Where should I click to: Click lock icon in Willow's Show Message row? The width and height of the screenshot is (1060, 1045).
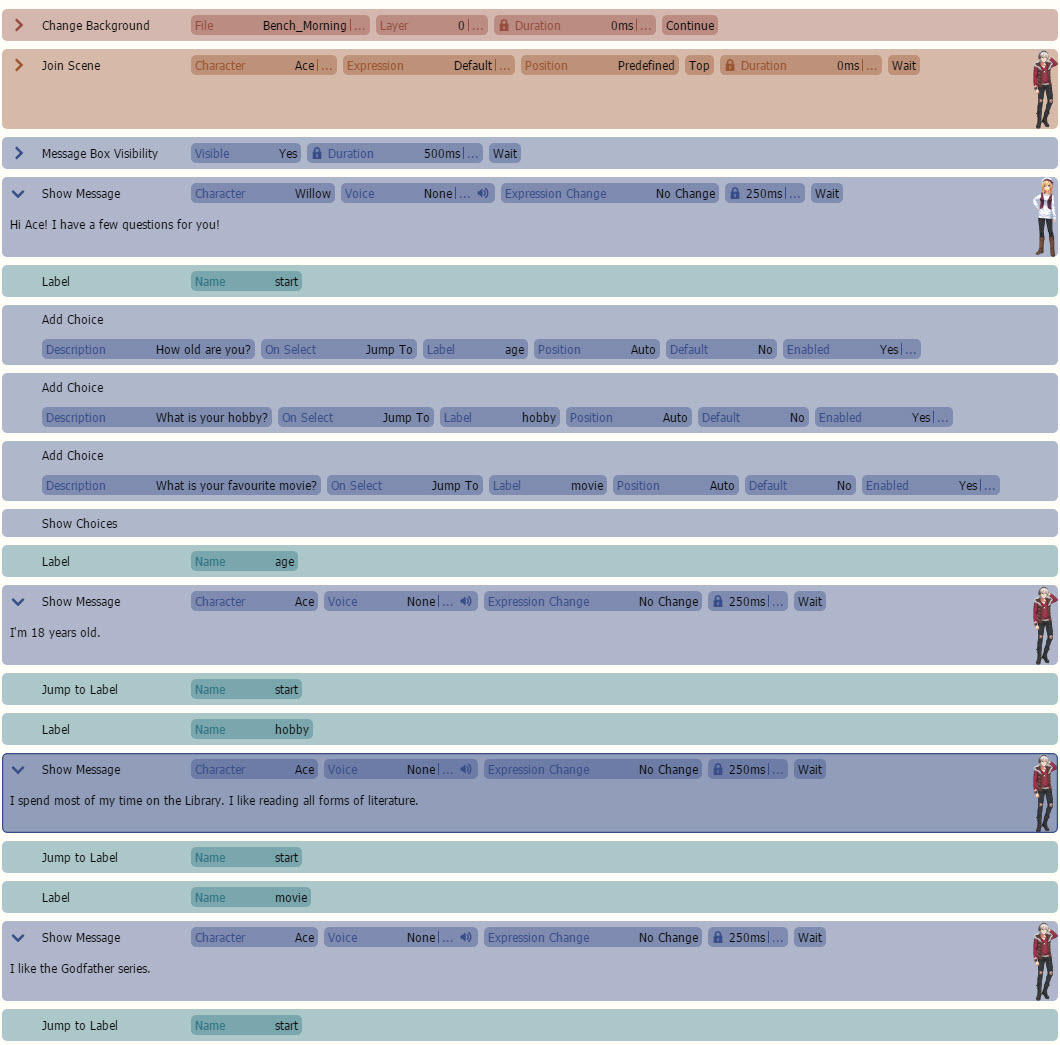pos(735,194)
